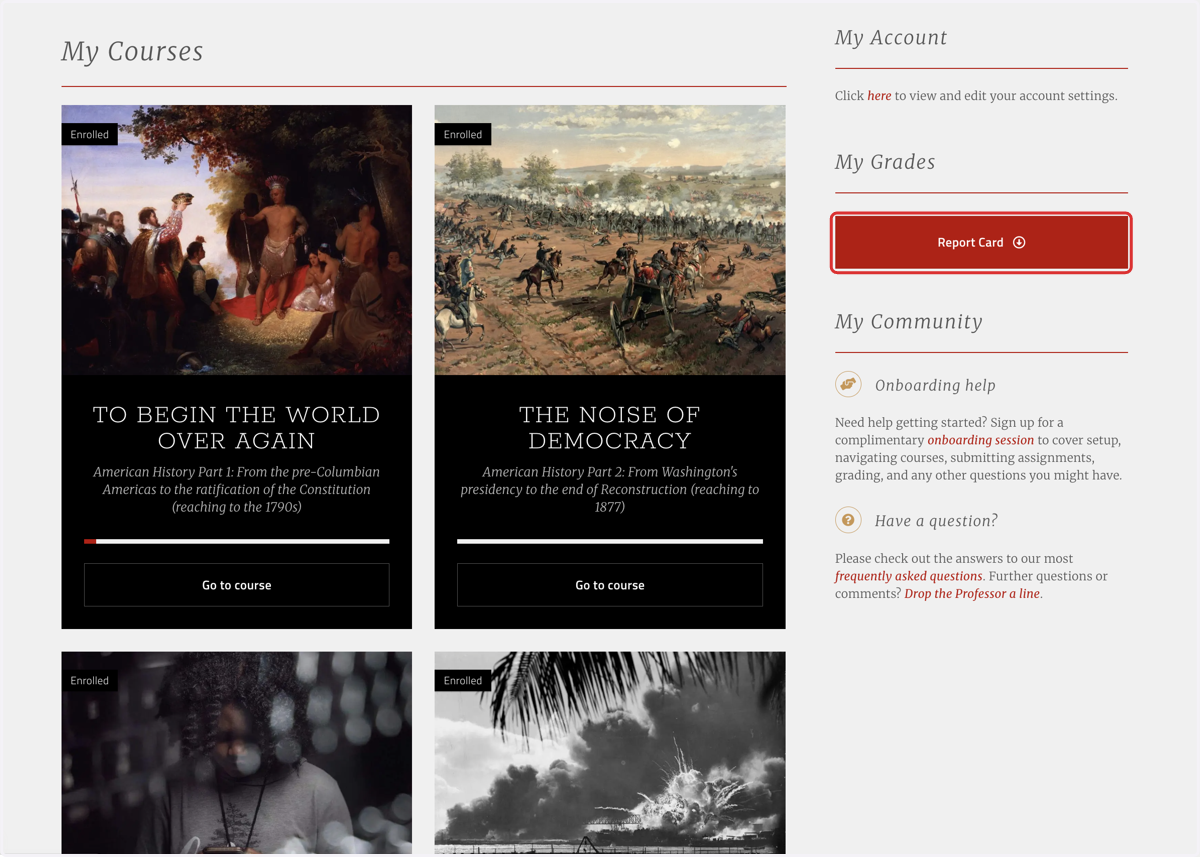Screen dimensions: 1200x857
Task: Click the 'My Courses' heading
Action: pos(132,52)
